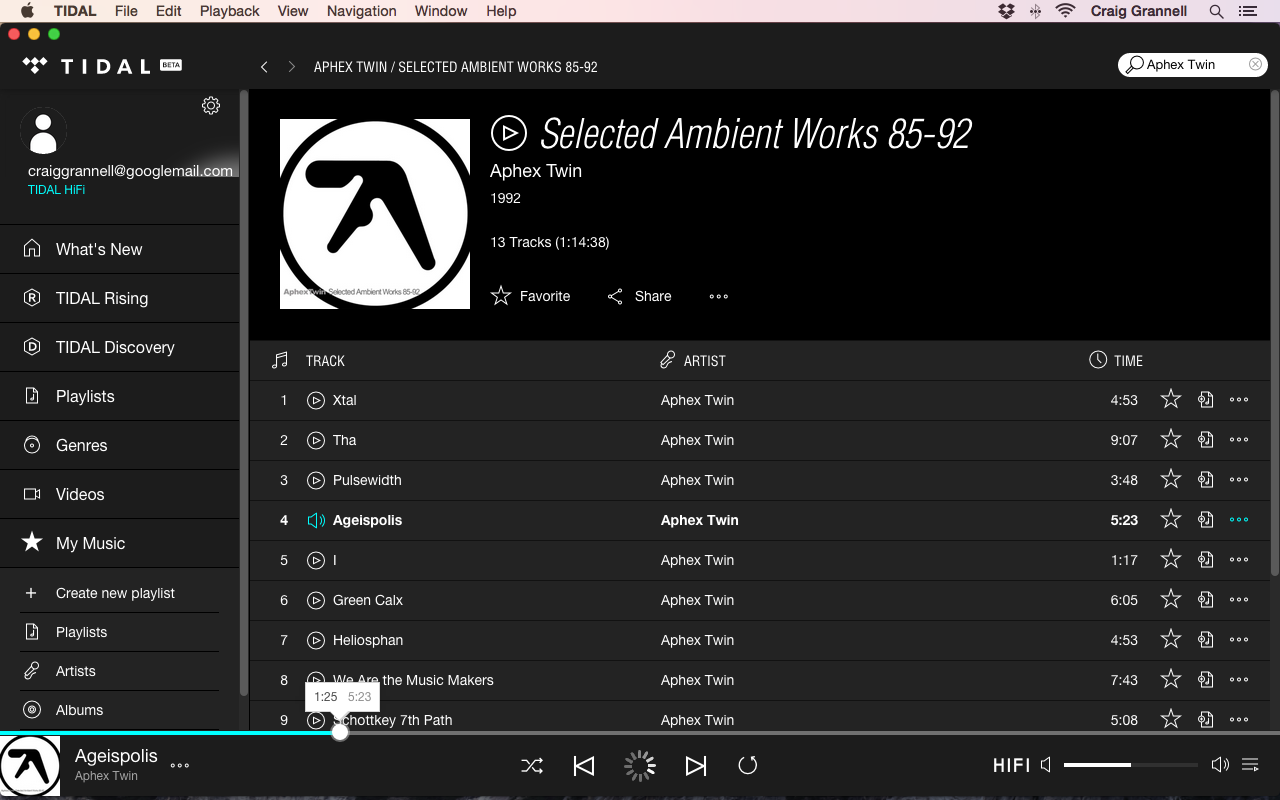Favorite the track Xtal
This screenshot has height=800, width=1280.
[x=1171, y=399]
